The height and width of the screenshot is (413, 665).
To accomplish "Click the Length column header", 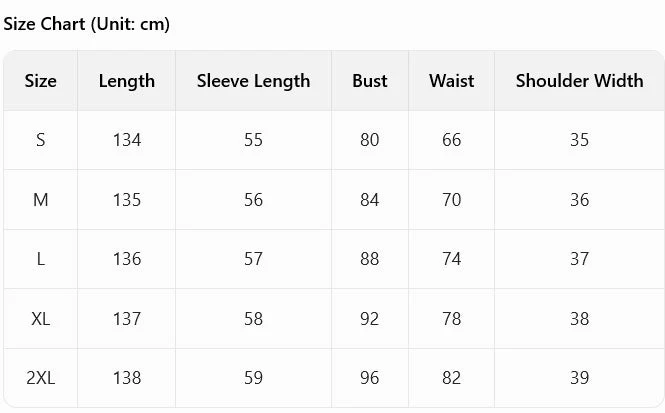I will [x=126, y=81].
